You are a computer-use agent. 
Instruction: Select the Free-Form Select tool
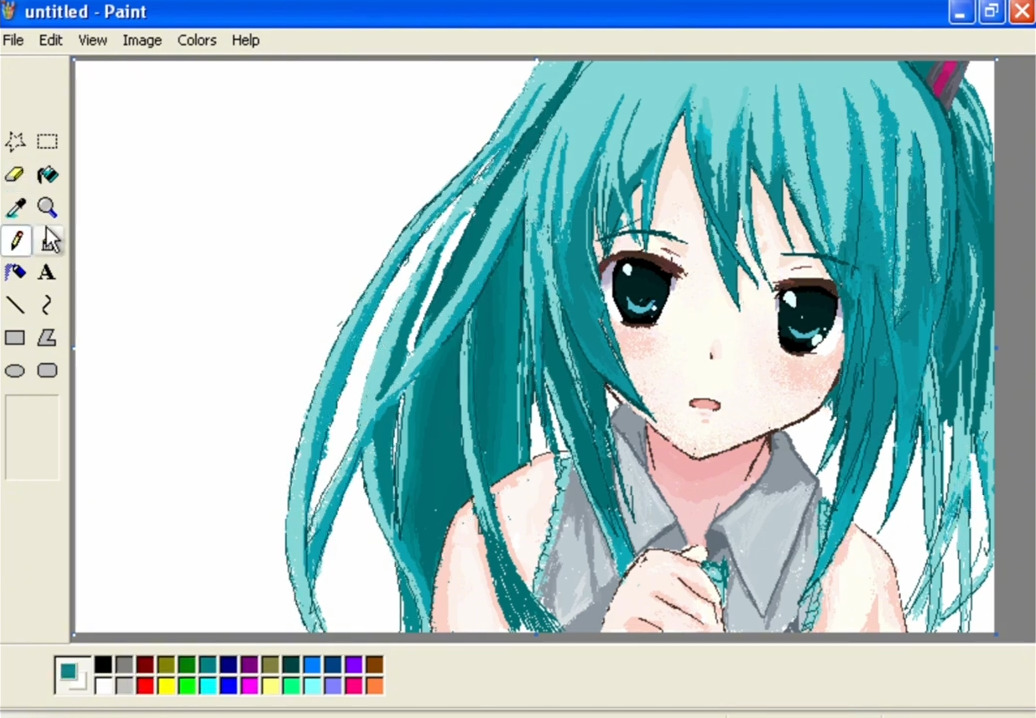coord(15,141)
